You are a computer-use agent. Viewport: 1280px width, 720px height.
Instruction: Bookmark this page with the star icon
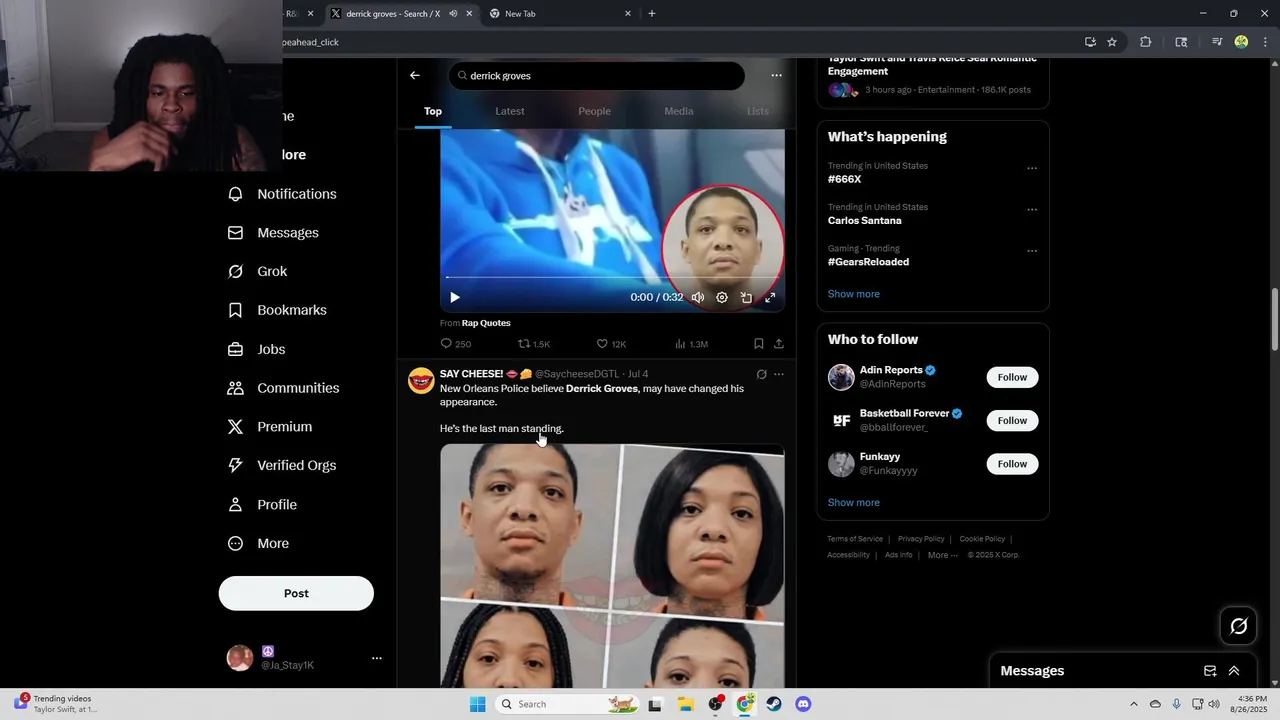(1112, 42)
